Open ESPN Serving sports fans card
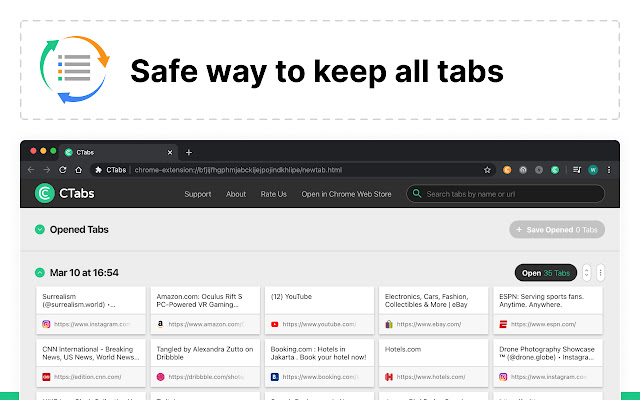This screenshot has height=400, width=640. coord(548,311)
